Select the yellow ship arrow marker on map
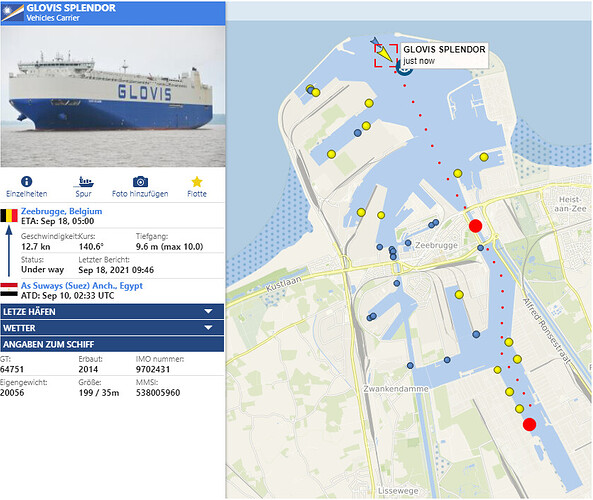 coord(386,54)
